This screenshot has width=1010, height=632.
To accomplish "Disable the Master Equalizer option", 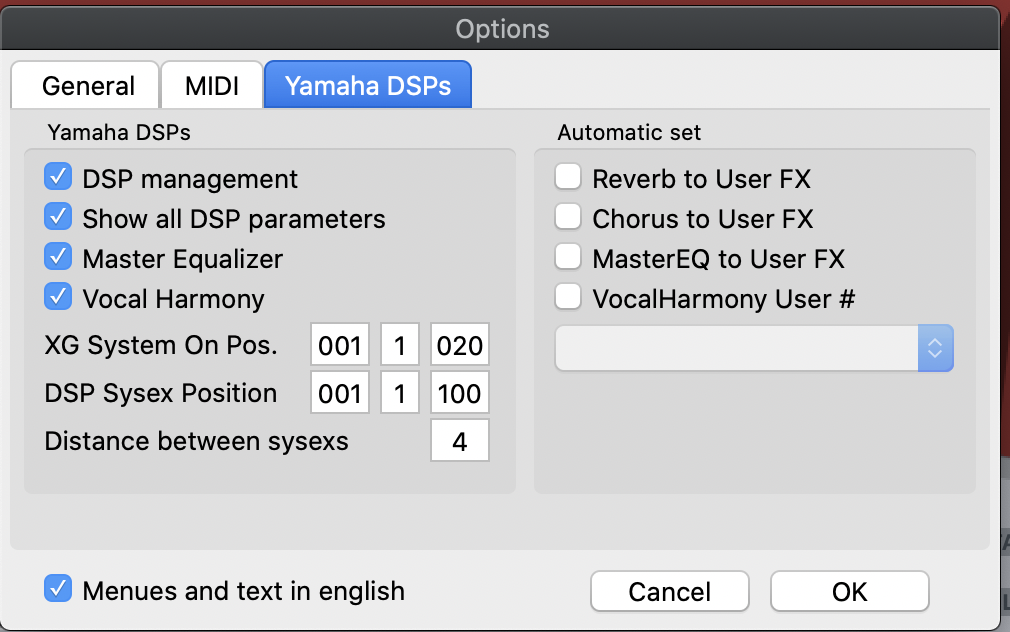I will (x=58, y=256).
